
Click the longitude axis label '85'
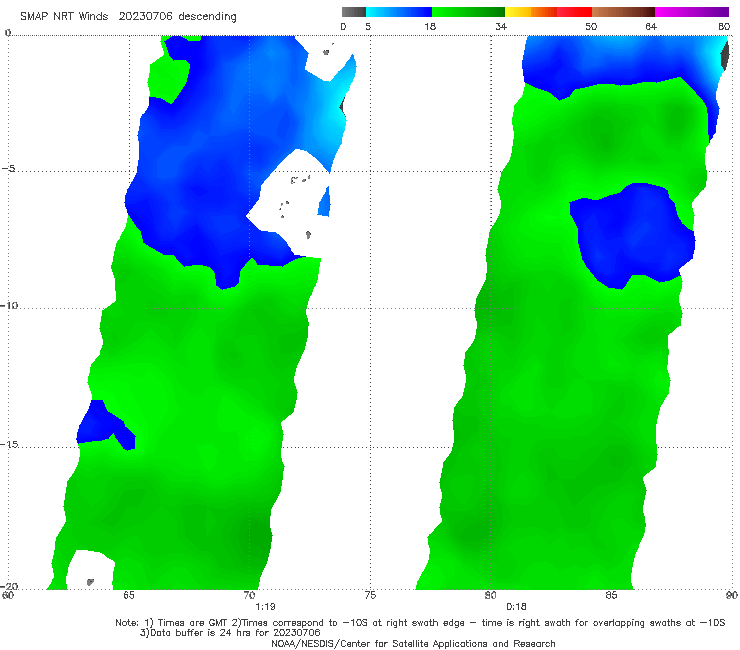click(x=611, y=595)
